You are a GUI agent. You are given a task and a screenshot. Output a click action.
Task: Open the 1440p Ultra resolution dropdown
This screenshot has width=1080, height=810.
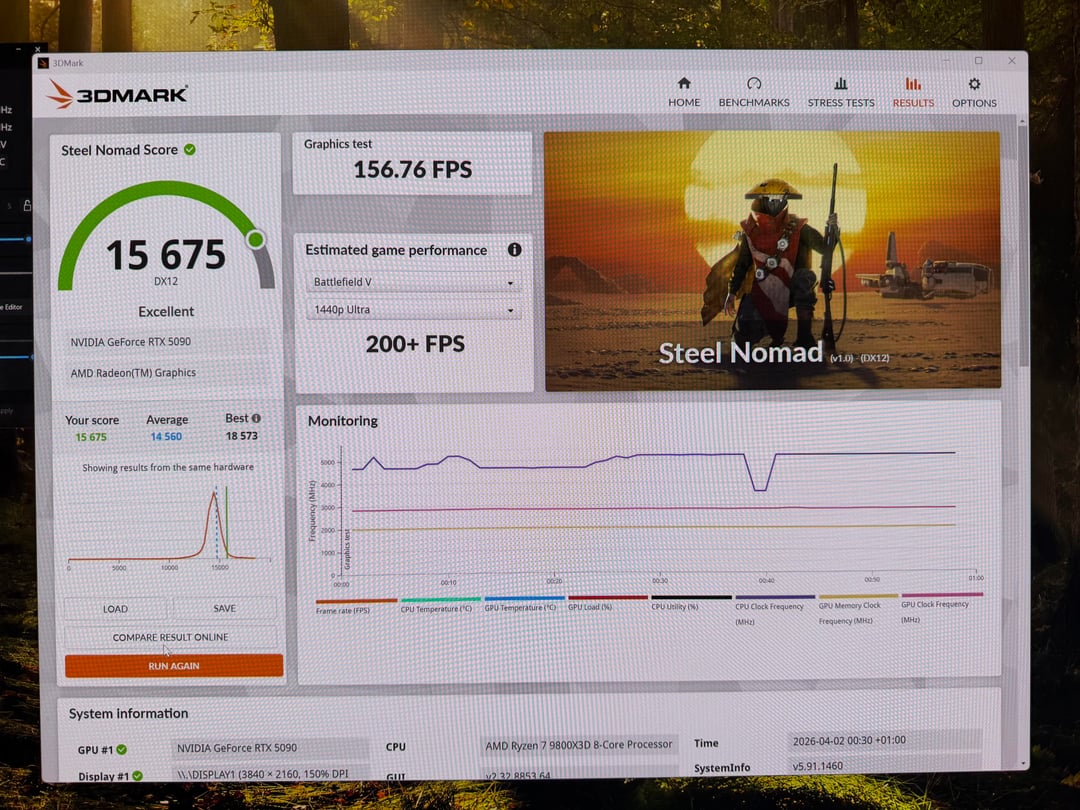412,310
